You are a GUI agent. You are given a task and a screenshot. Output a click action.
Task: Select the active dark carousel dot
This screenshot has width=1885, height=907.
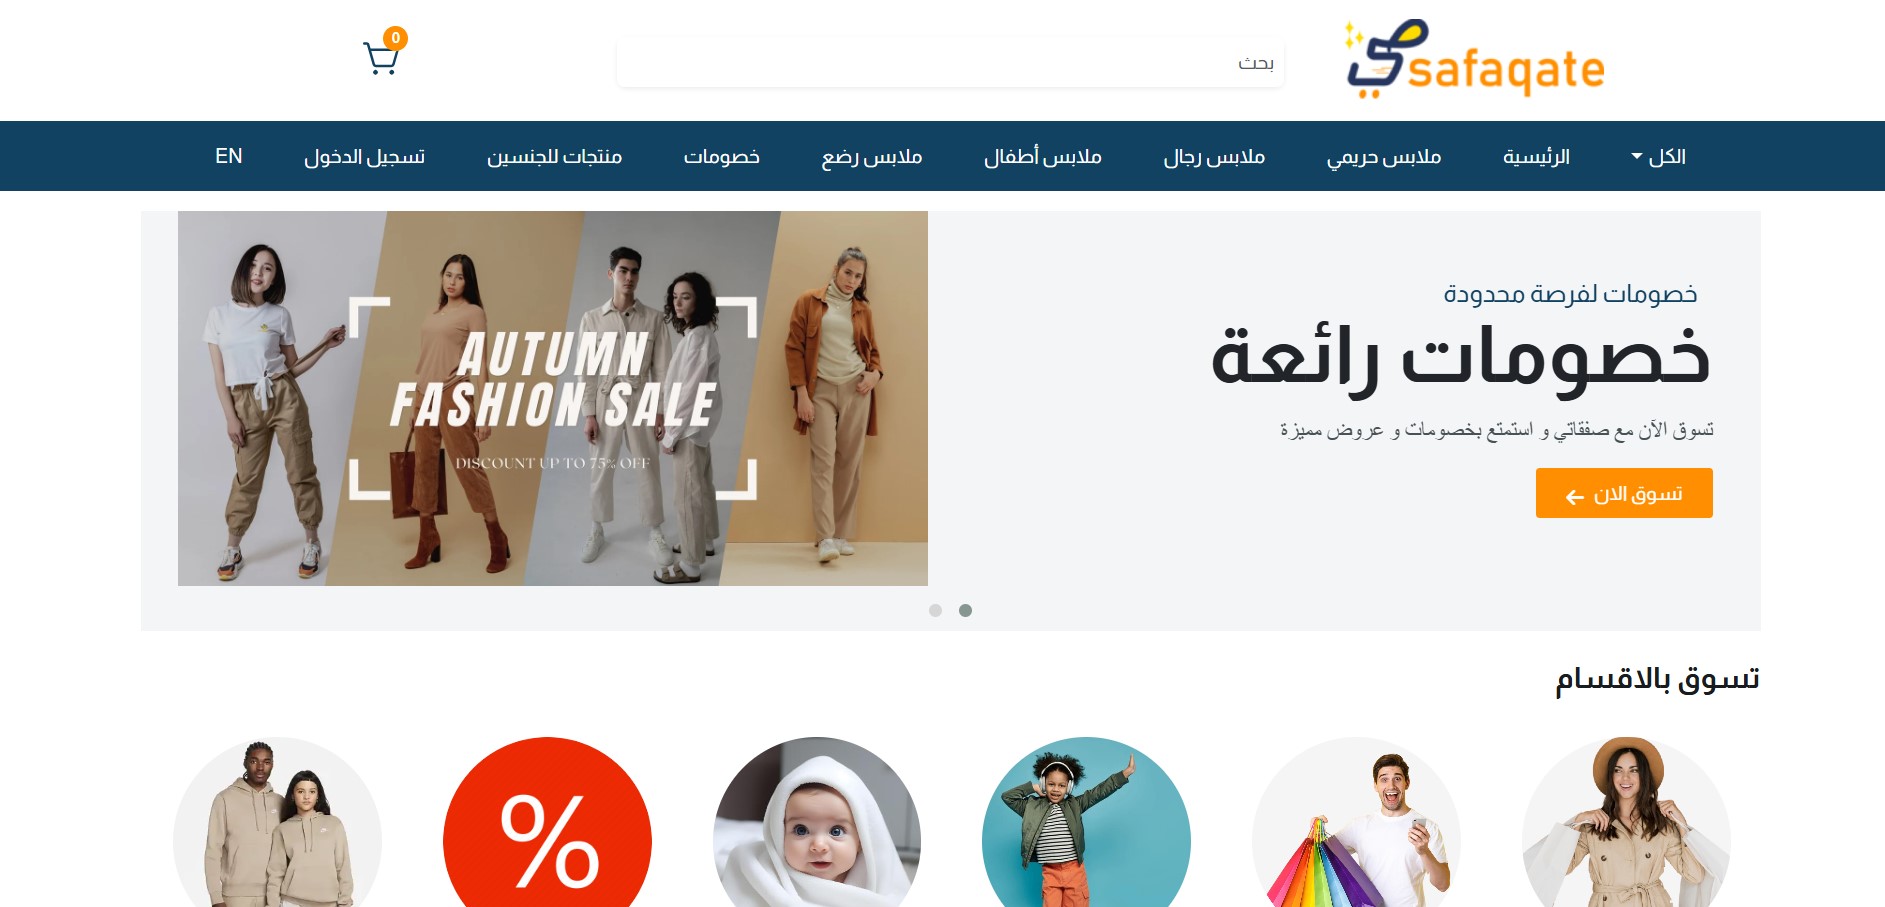point(965,610)
